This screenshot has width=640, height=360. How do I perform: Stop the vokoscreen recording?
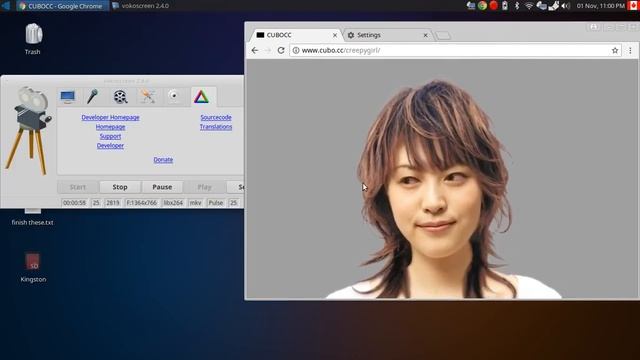click(x=120, y=187)
